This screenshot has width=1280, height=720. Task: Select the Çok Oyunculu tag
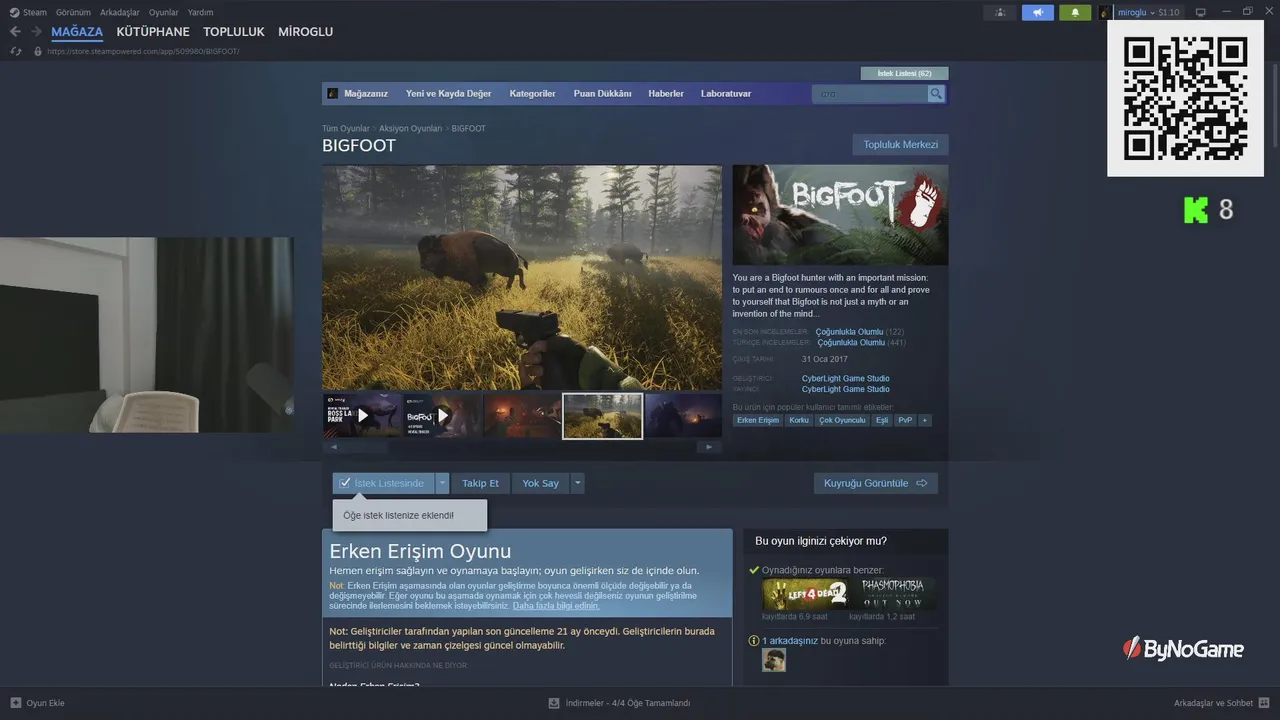pos(842,420)
